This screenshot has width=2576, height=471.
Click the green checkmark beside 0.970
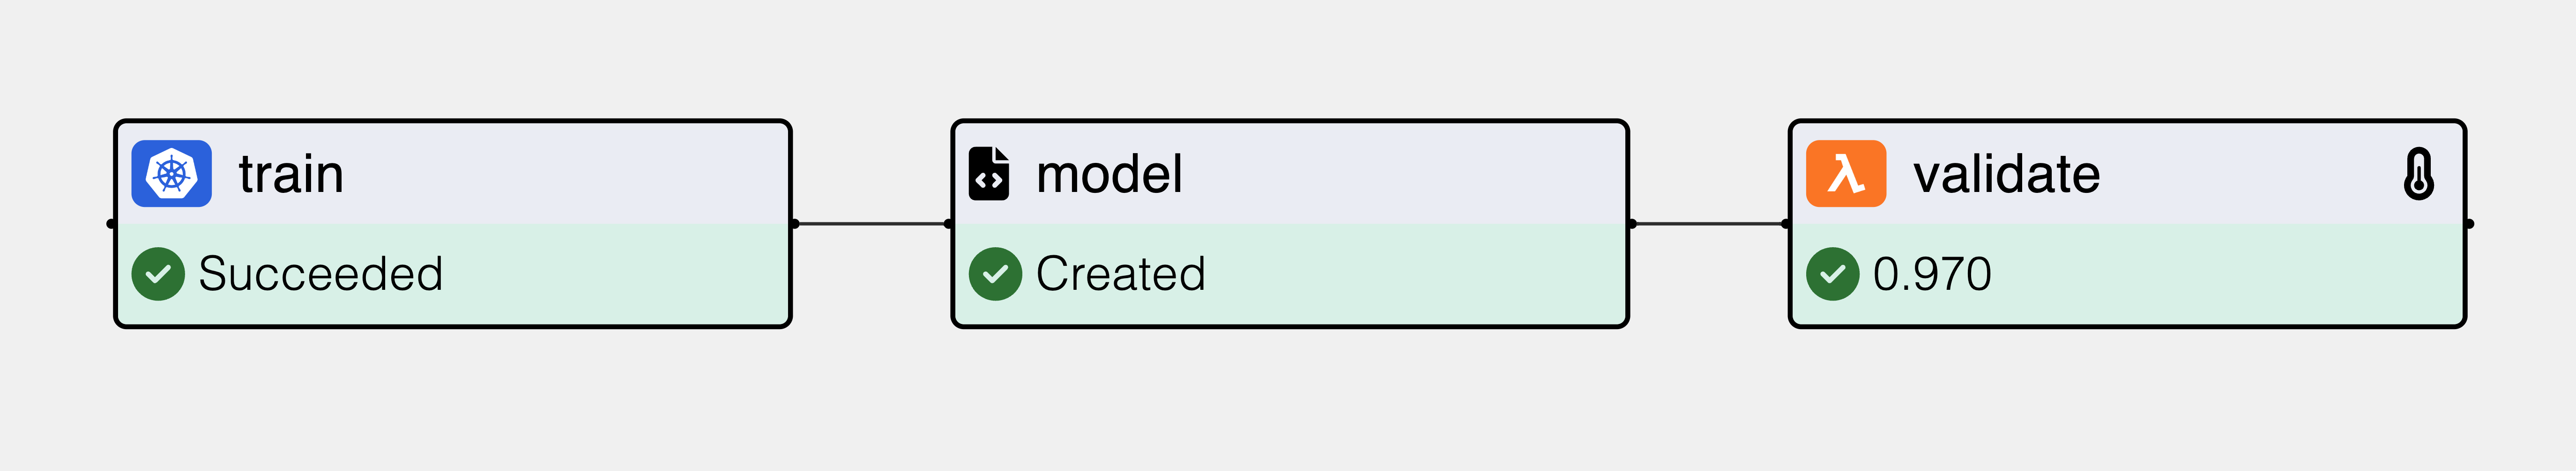click(1832, 274)
